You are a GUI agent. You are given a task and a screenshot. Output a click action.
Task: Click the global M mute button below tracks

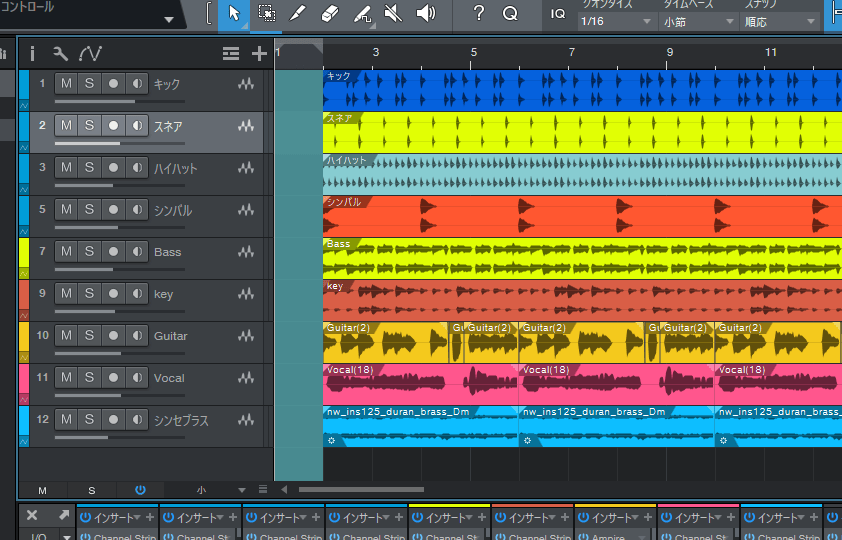[42, 490]
